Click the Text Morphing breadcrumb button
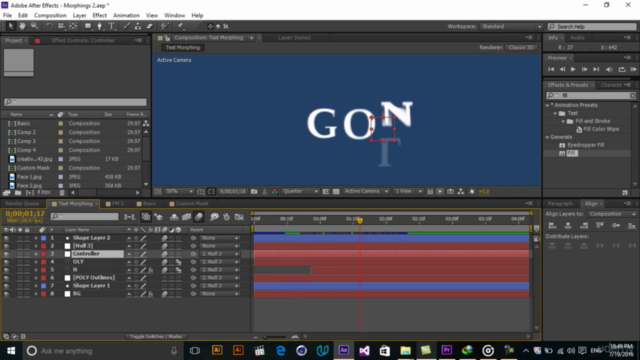640x360 pixels. coord(183,48)
